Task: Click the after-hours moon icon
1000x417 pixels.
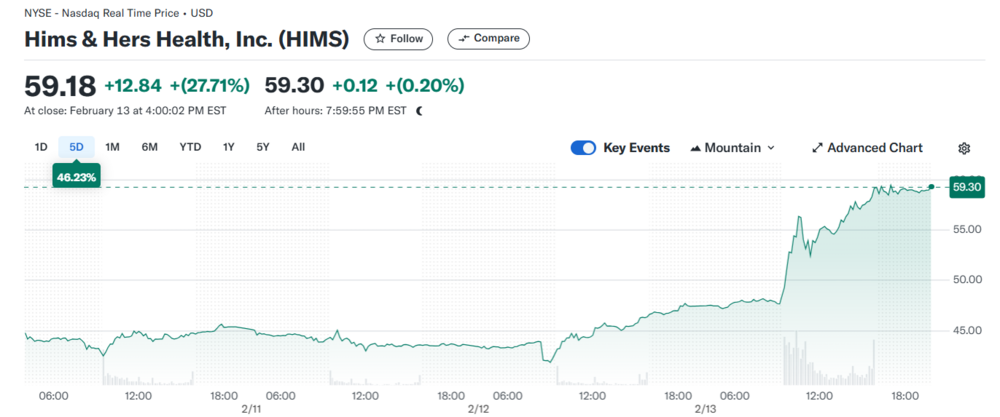Action: pyautogui.click(x=419, y=111)
